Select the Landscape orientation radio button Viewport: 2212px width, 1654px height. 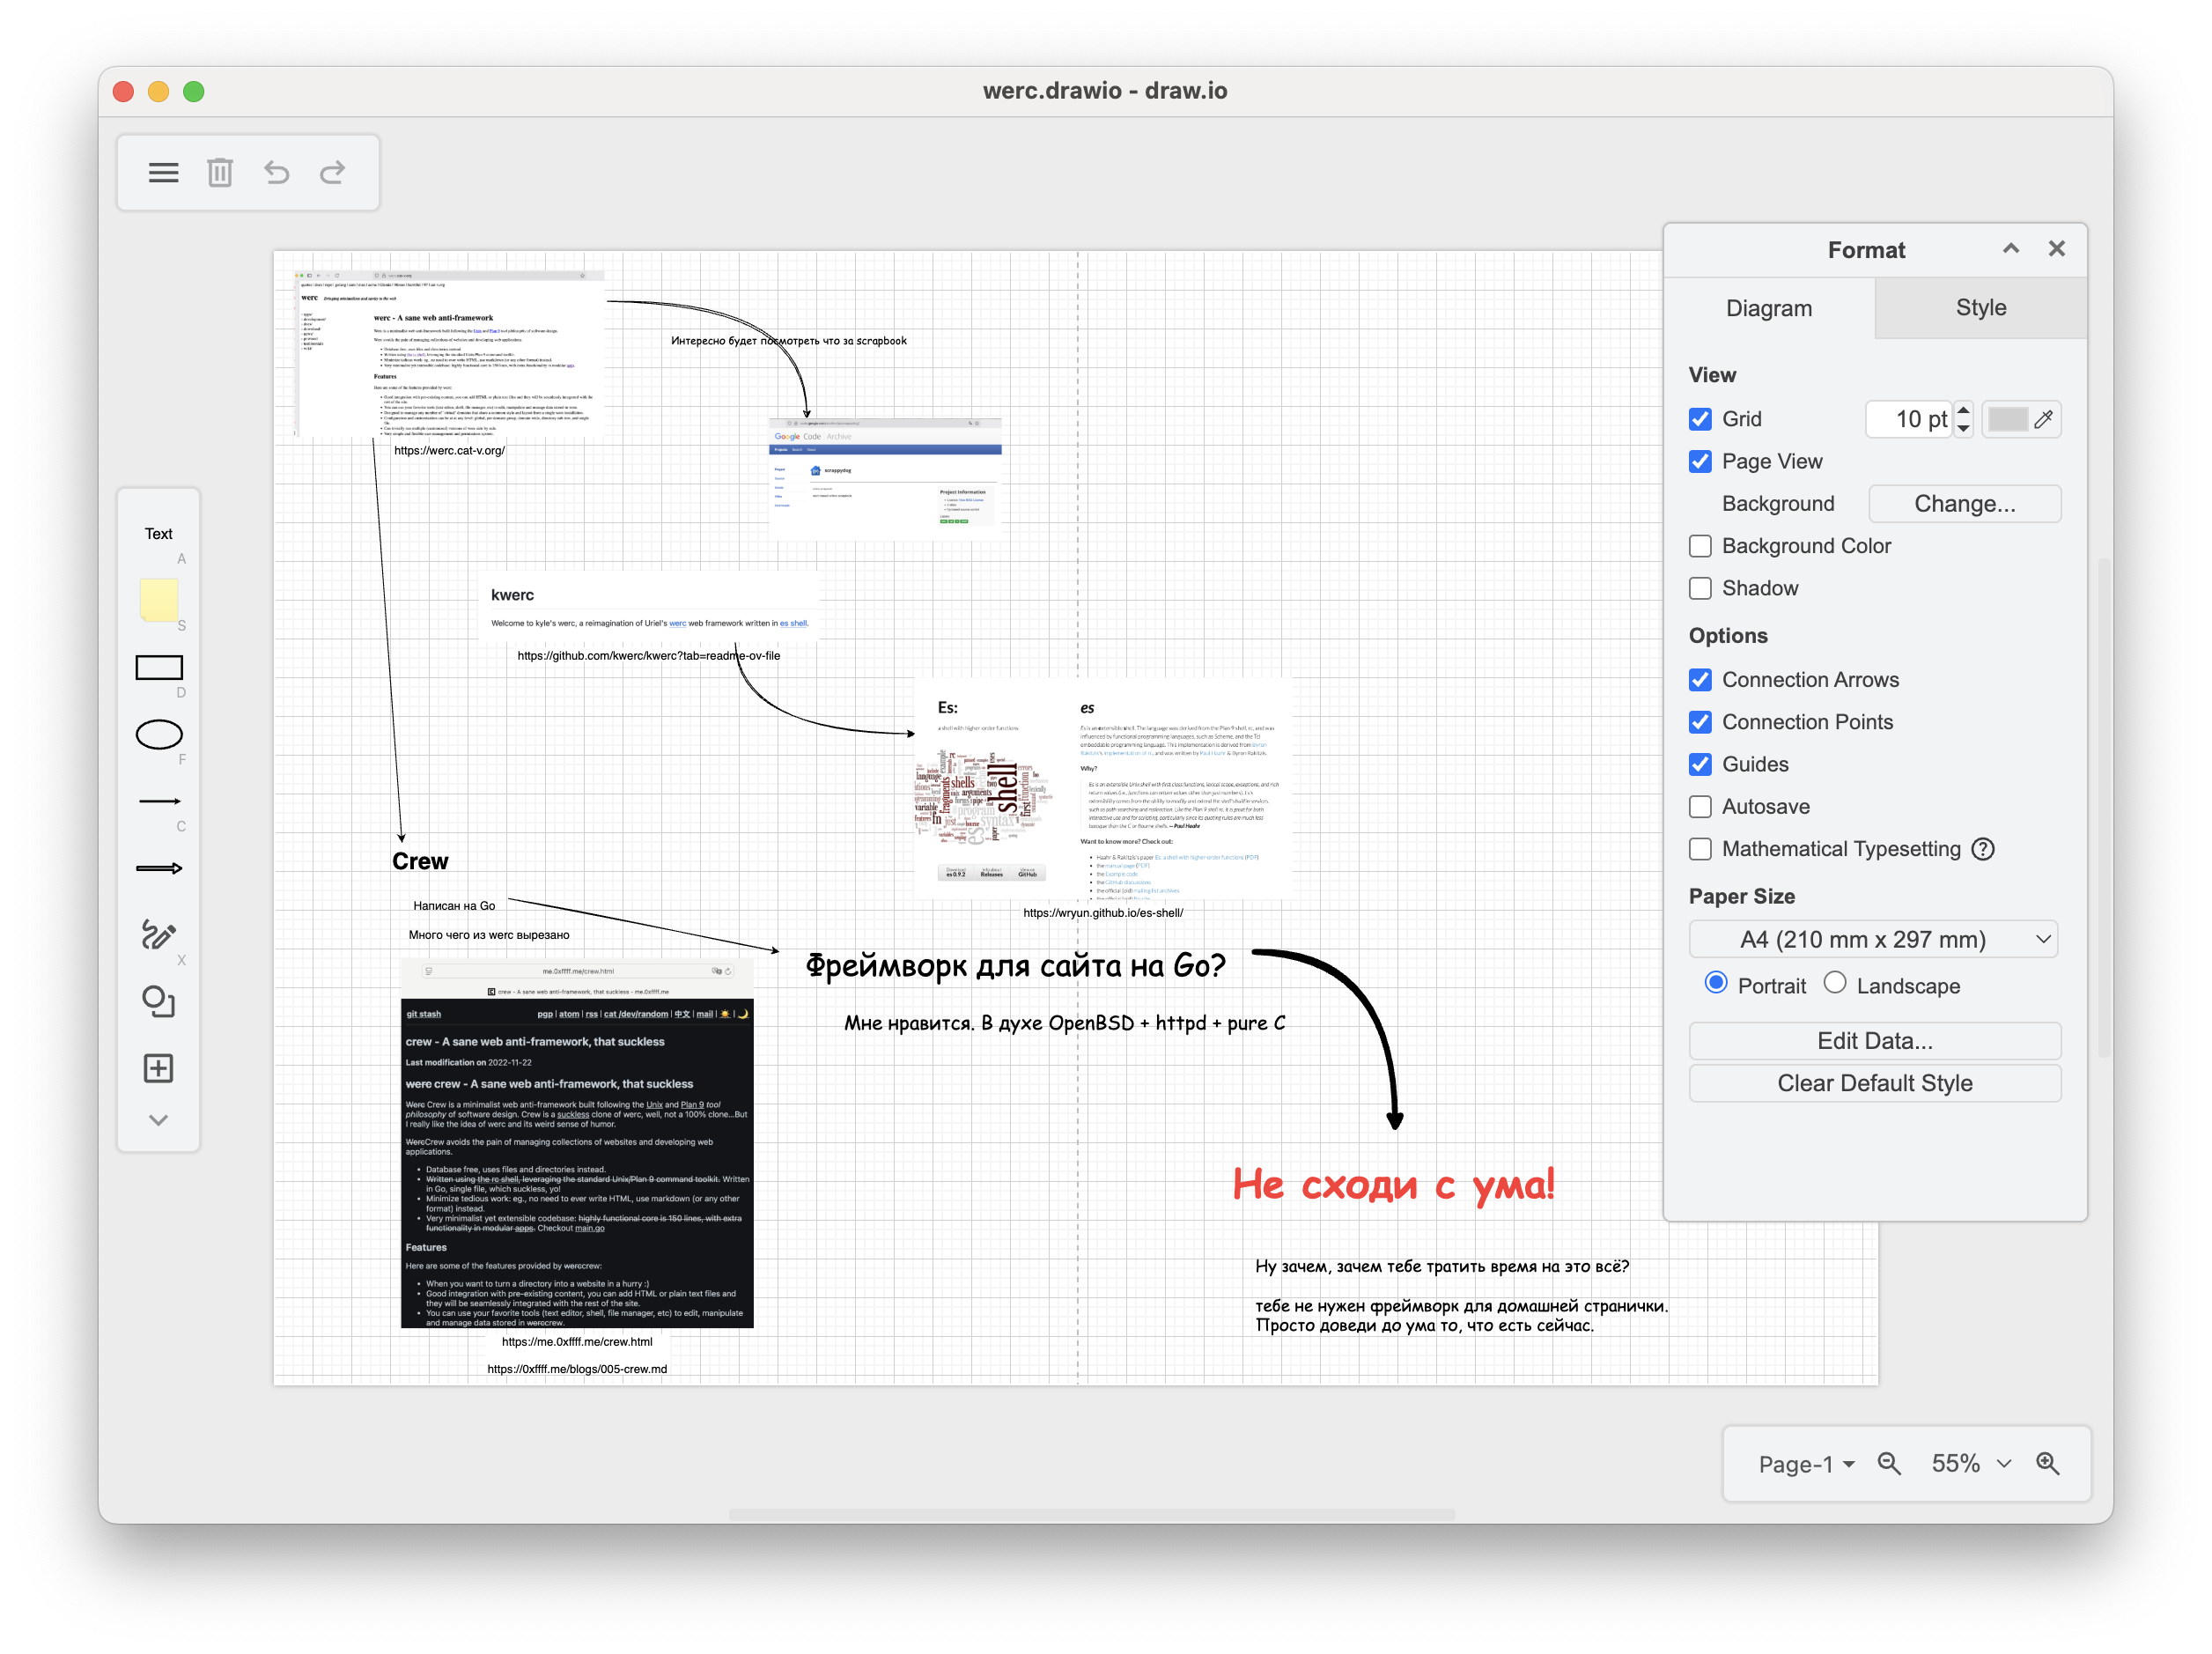[1835, 983]
